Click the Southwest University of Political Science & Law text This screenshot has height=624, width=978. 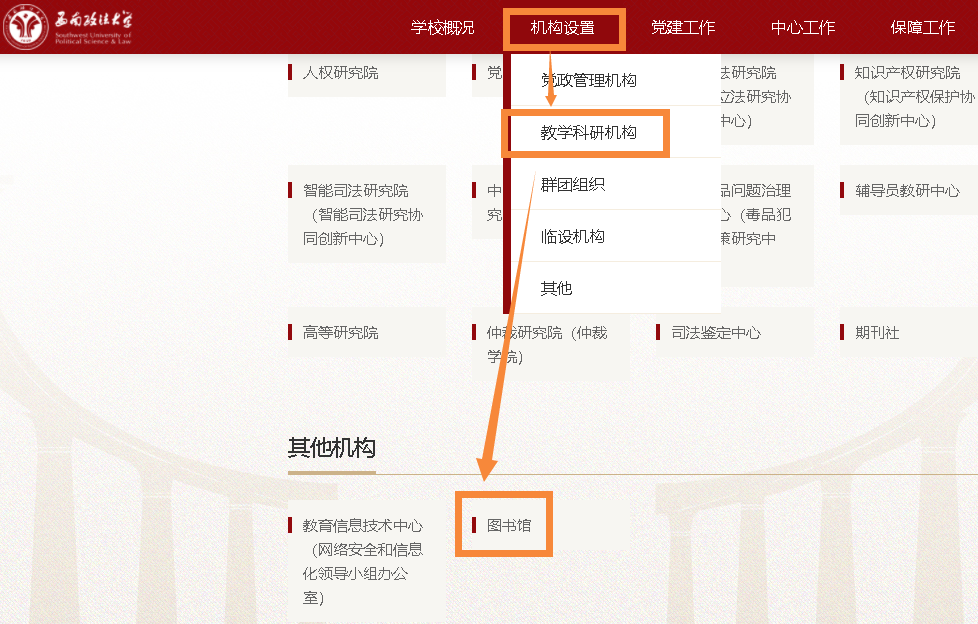93,38
